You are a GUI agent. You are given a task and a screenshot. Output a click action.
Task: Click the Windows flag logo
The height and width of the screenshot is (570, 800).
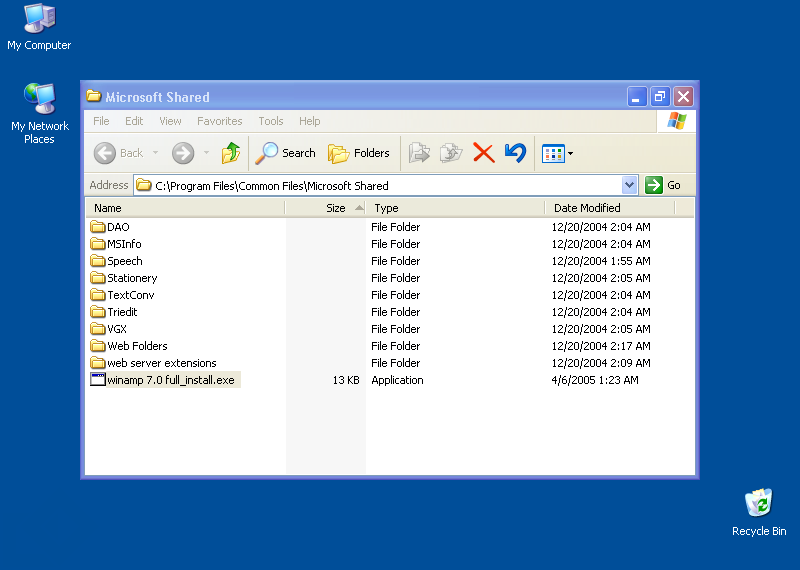677,121
